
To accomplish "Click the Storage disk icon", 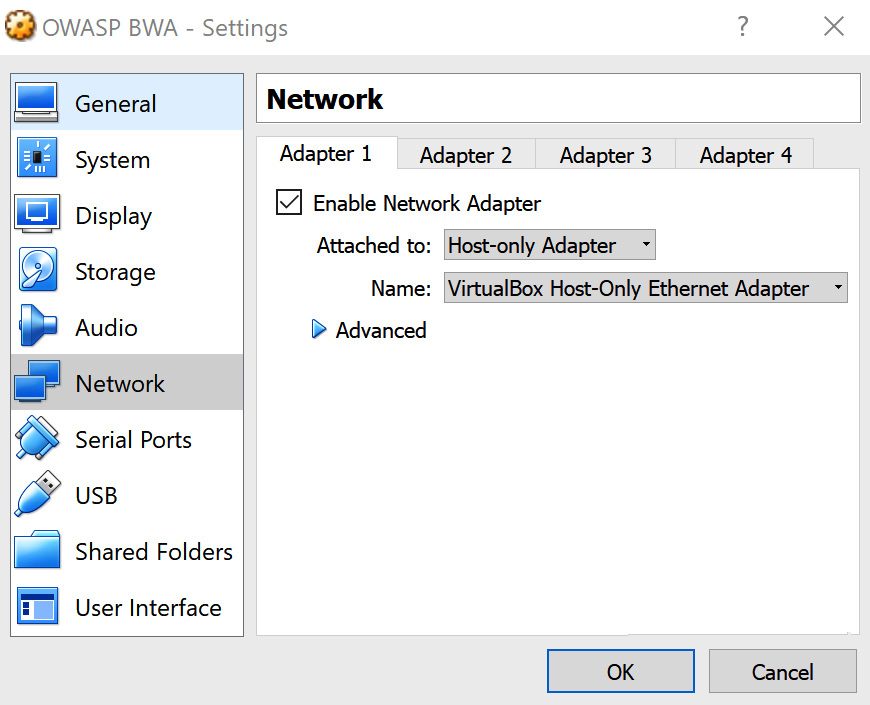I will pyautogui.click(x=38, y=270).
